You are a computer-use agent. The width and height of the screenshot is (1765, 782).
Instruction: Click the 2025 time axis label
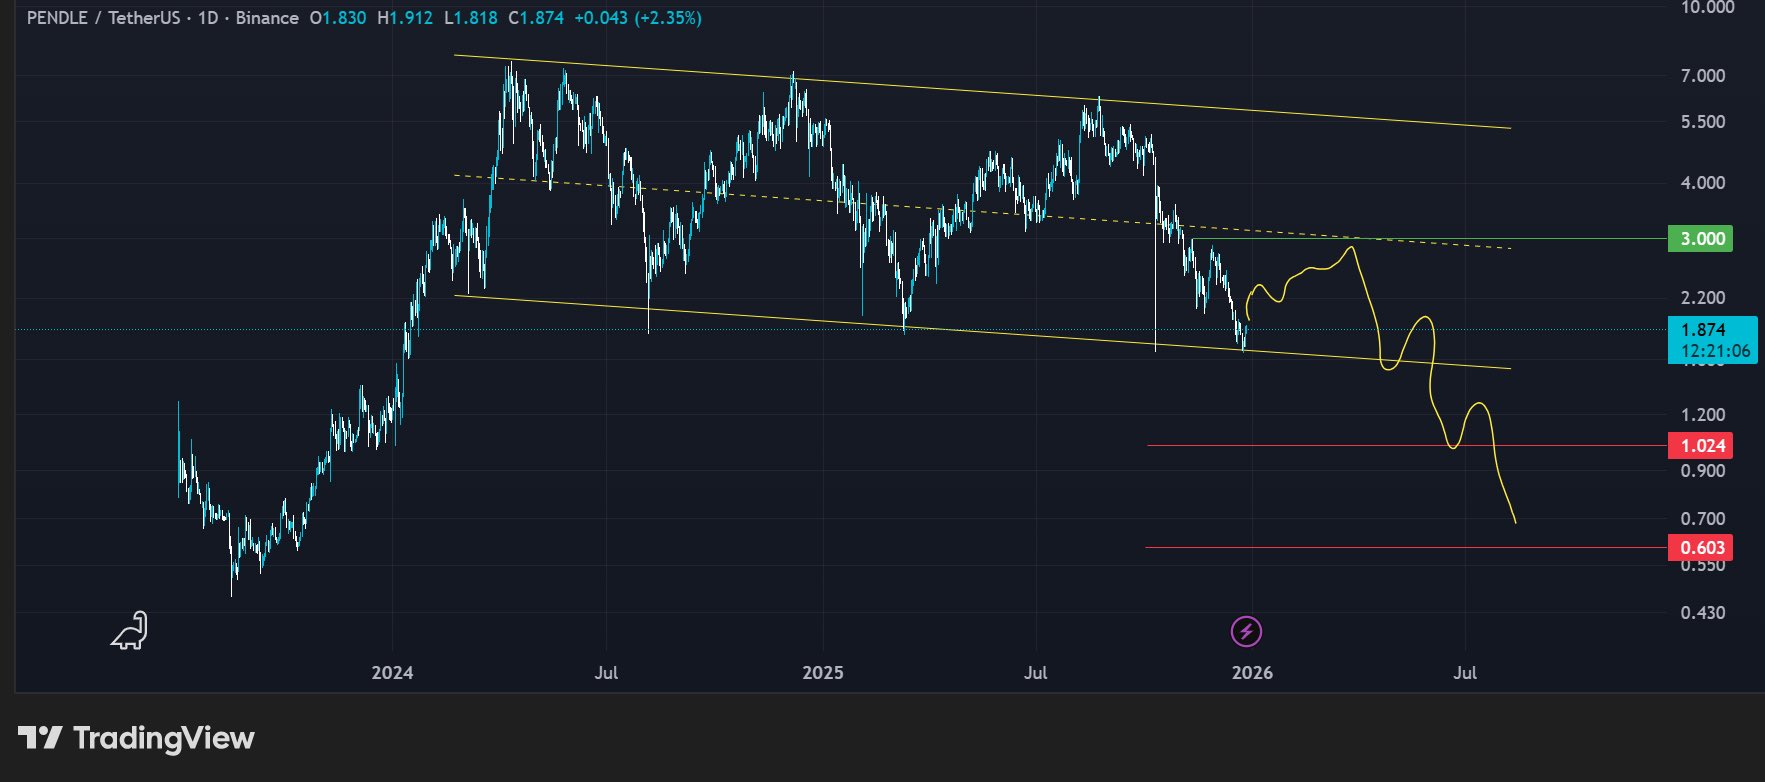(823, 673)
